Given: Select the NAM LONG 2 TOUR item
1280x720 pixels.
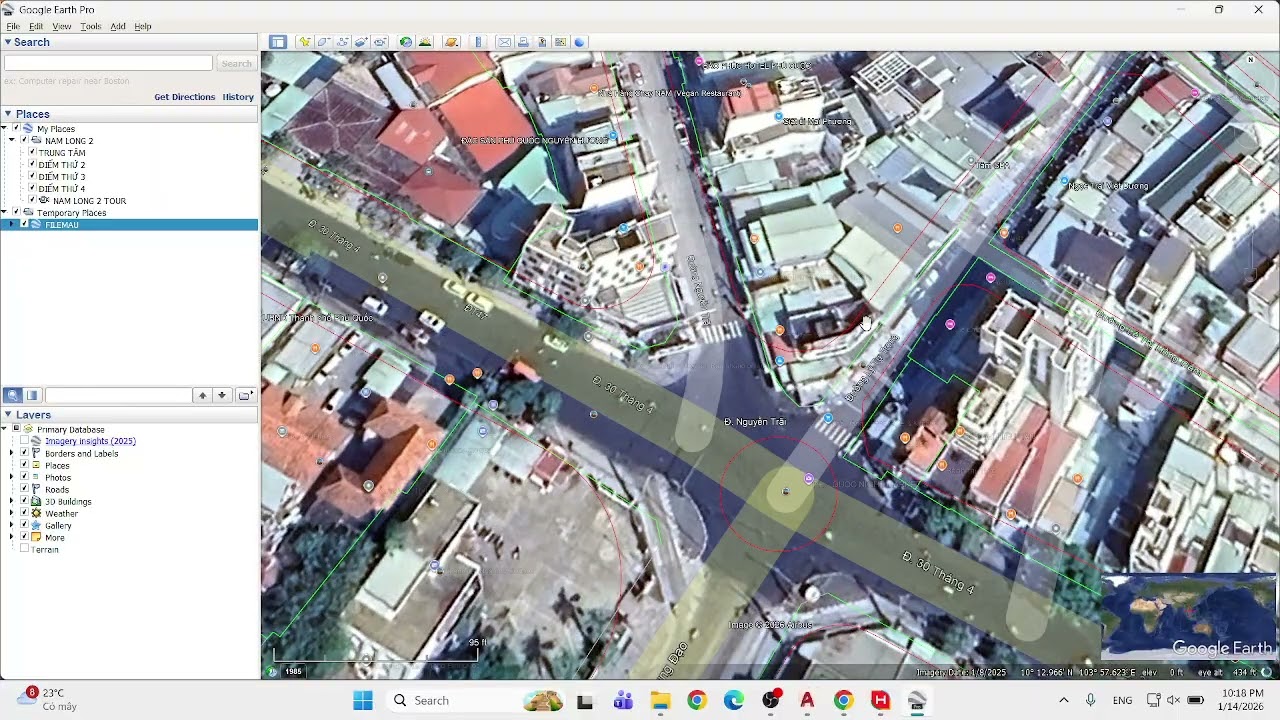Looking at the screenshot, I should (89, 201).
